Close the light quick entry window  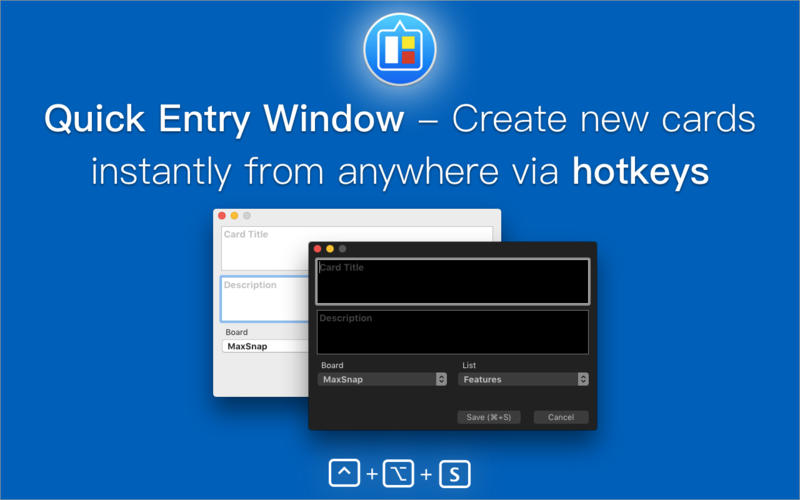[x=222, y=215]
